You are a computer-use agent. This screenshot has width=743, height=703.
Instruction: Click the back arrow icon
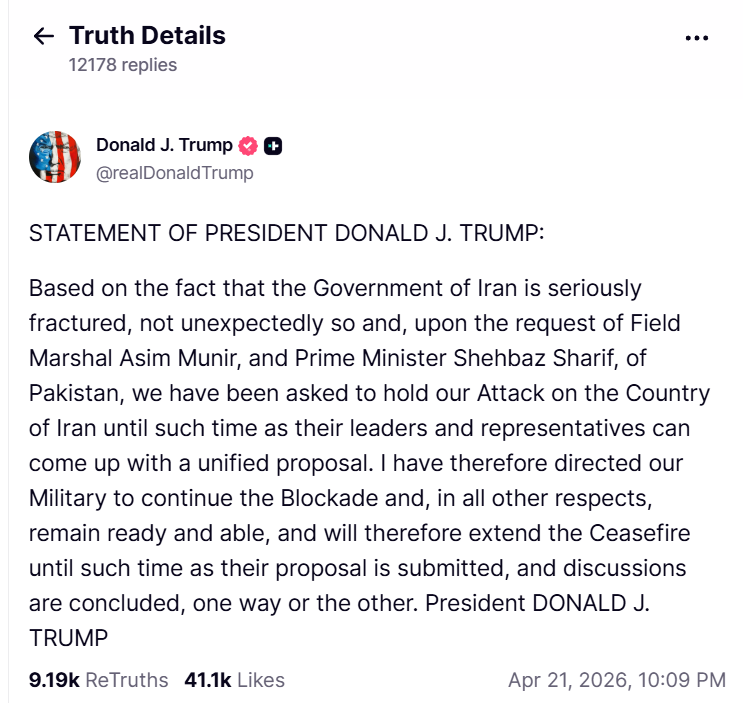coord(43,37)
